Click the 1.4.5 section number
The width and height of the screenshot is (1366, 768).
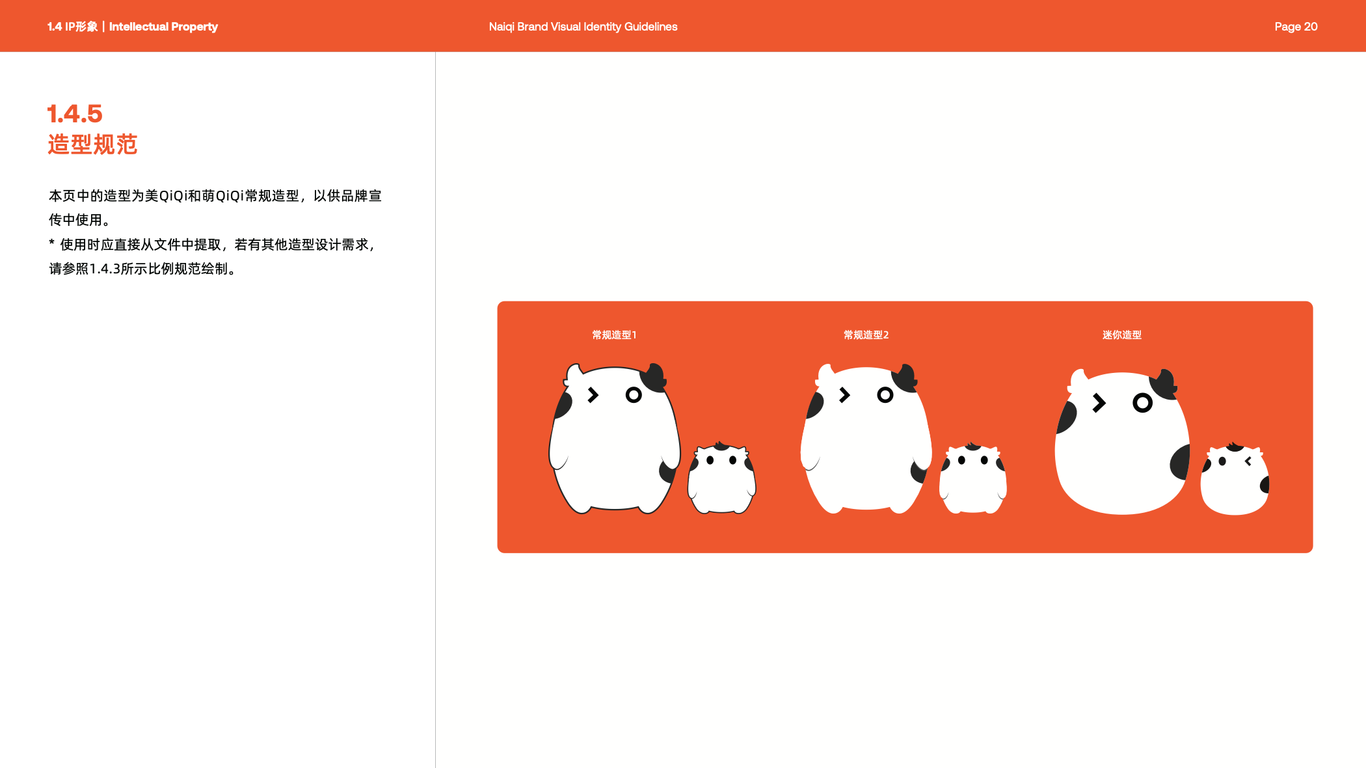(x=75, y=113)
